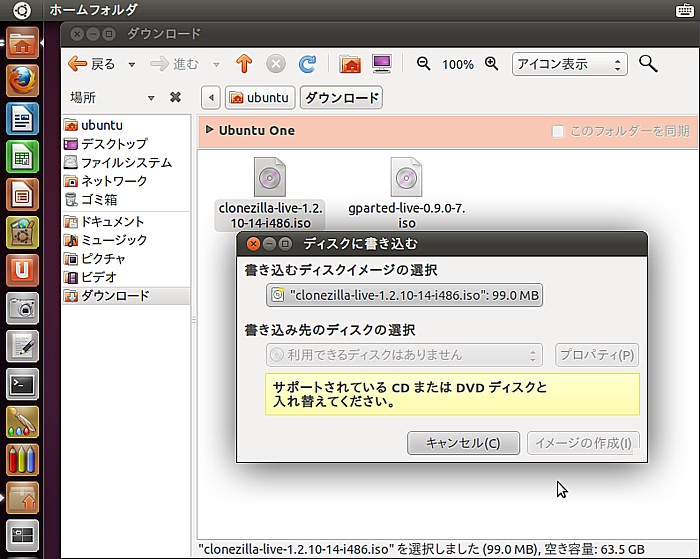The image size is (700, 559).
Task: Click status bar text about clonezilla selection
Action: click(x=421, y=549)
